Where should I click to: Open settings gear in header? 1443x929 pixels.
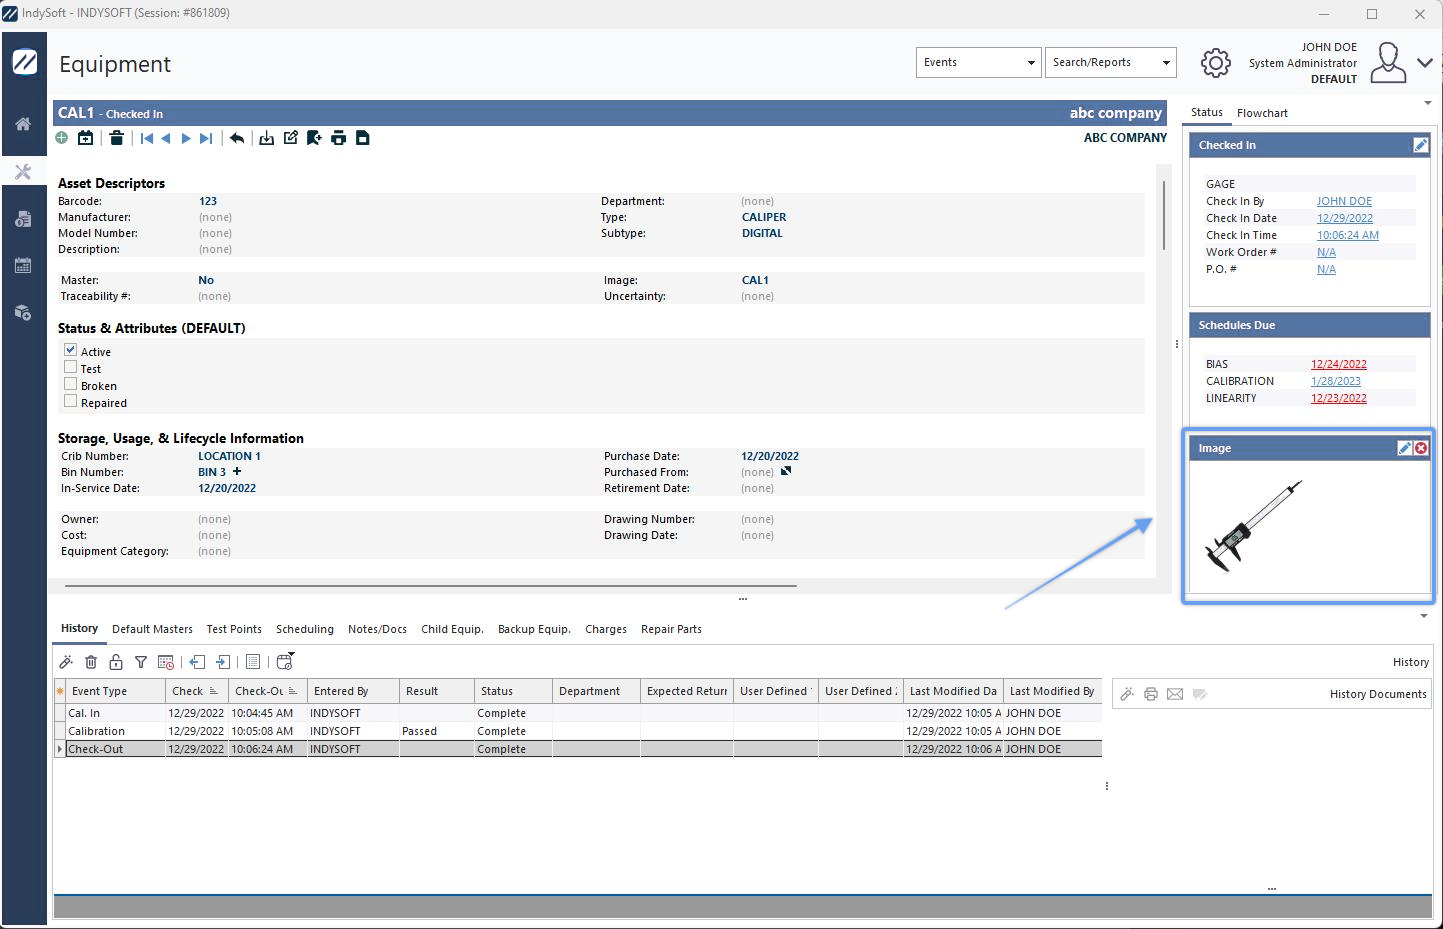[1215, 63]
